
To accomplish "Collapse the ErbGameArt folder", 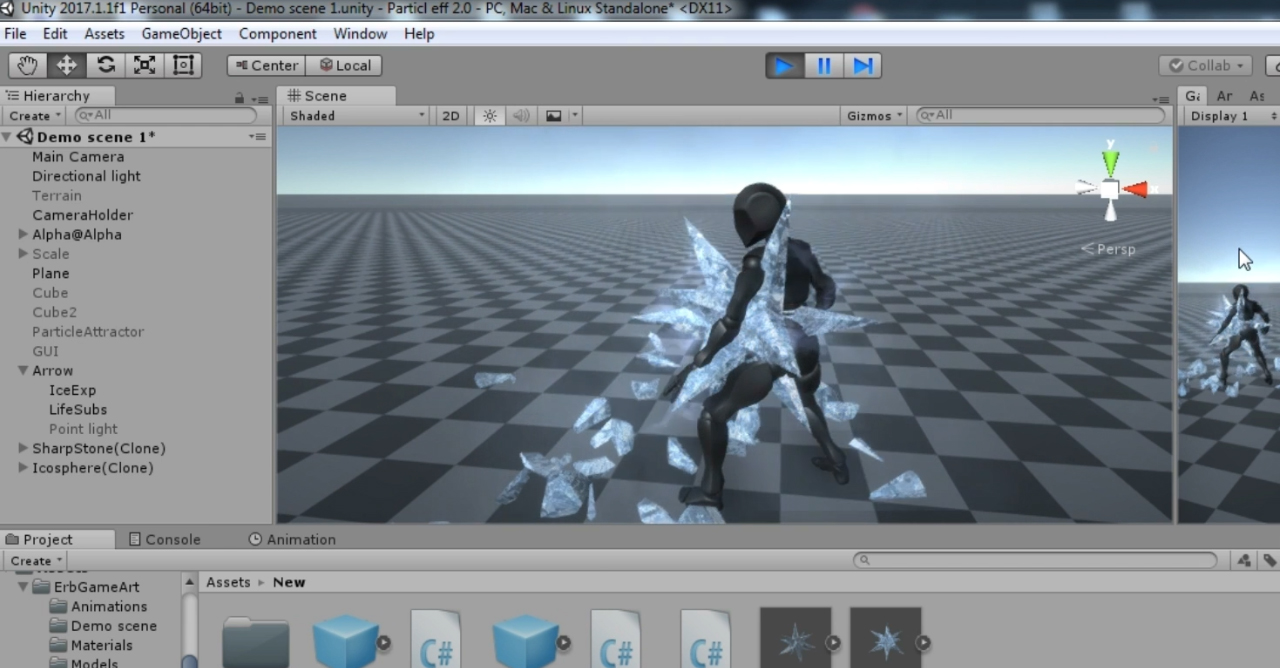I will pos(23,587).
